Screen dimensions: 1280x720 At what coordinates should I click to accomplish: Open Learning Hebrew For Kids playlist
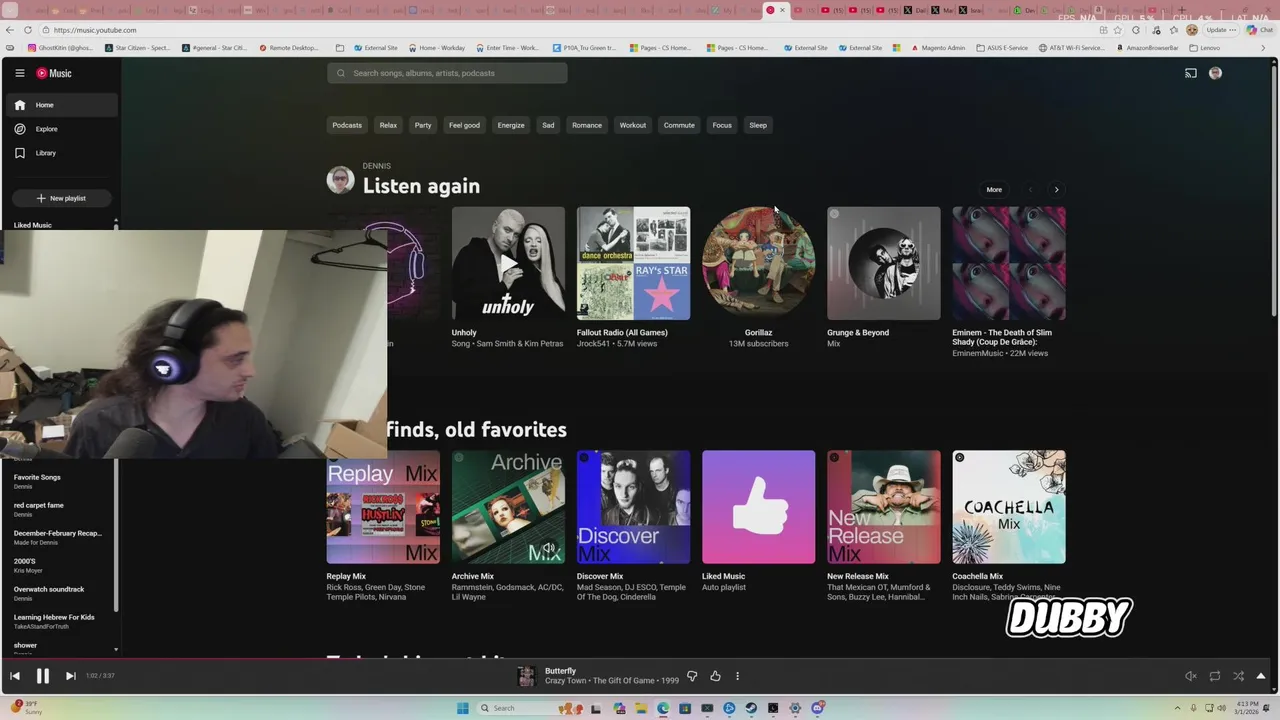[60, 621]
